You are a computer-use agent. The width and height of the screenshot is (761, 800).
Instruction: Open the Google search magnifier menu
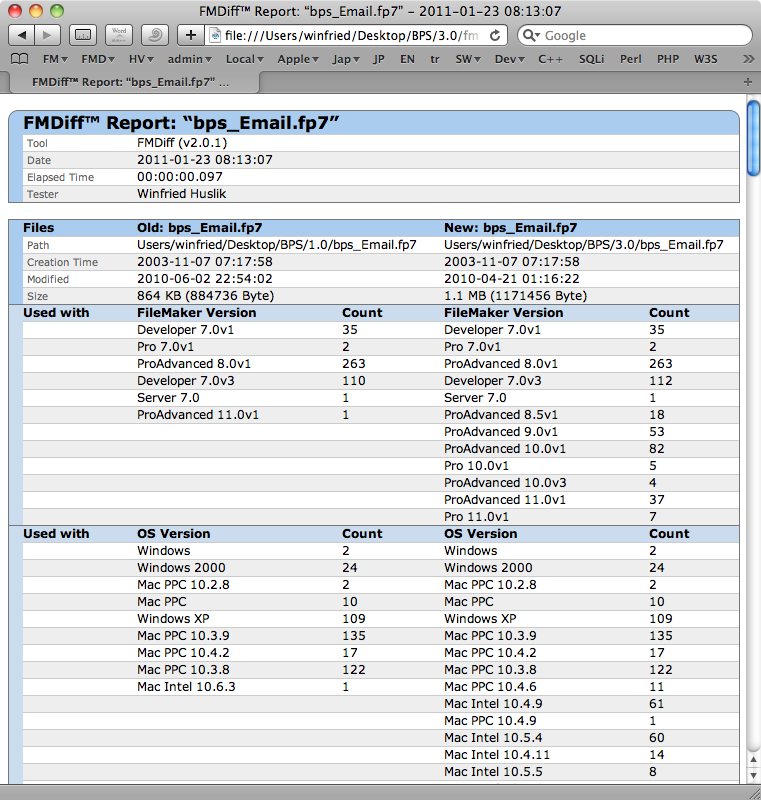531,35
